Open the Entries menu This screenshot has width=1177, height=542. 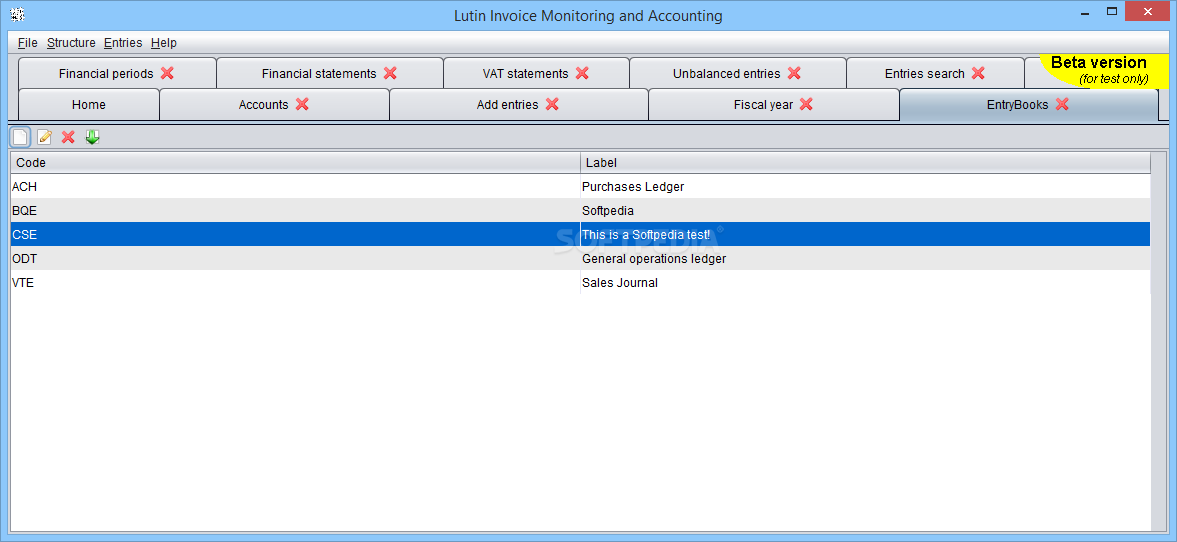[123, 43]
